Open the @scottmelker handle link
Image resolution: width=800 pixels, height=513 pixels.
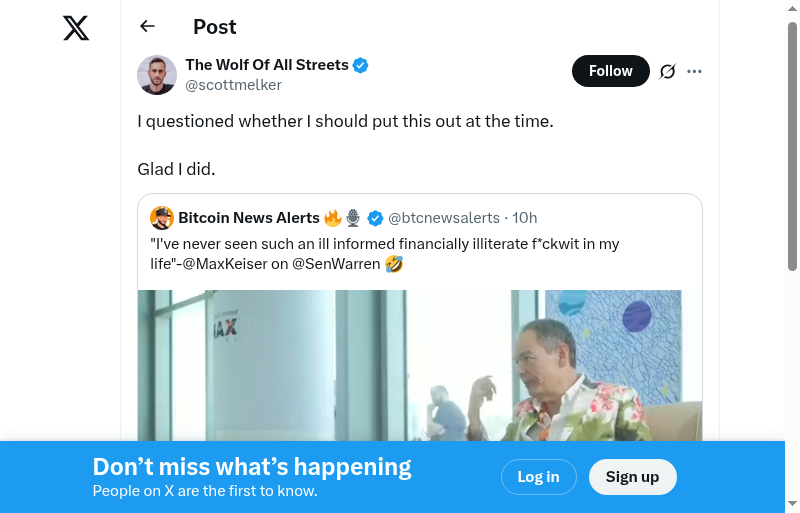tap(233, 85)
